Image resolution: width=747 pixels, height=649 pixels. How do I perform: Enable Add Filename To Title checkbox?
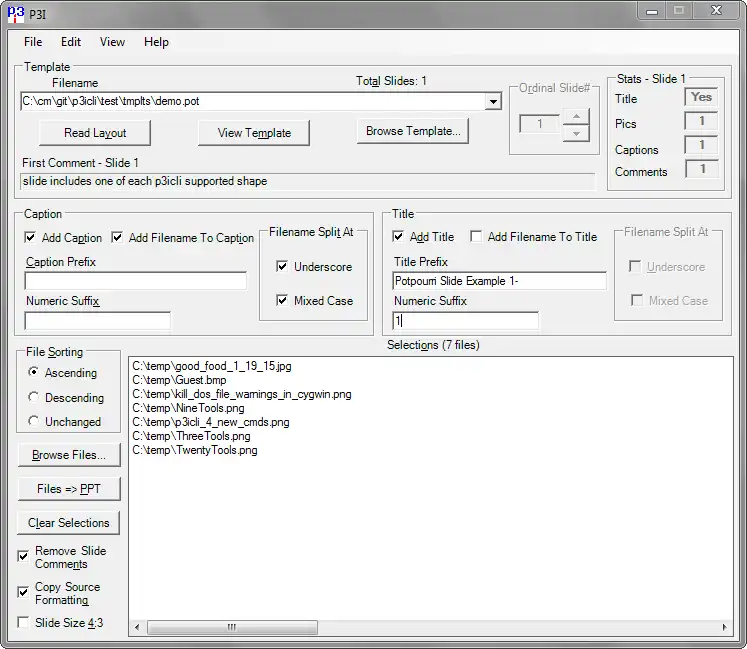(x=477, y=237)
